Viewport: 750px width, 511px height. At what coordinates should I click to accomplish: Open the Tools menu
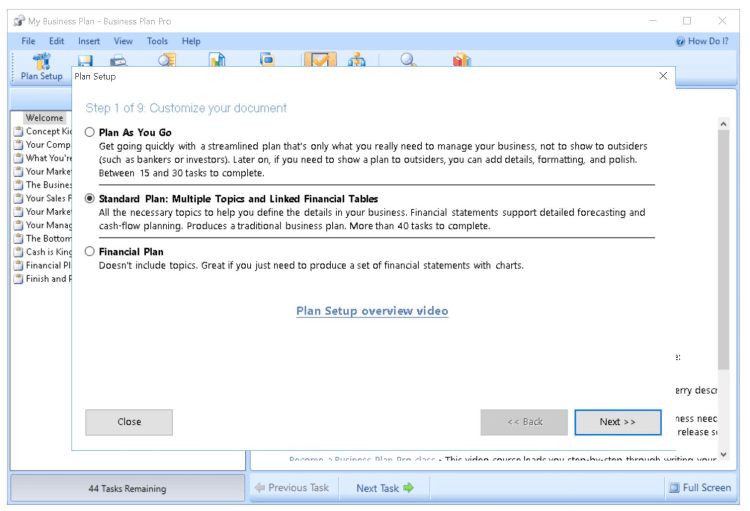(157, 41)
